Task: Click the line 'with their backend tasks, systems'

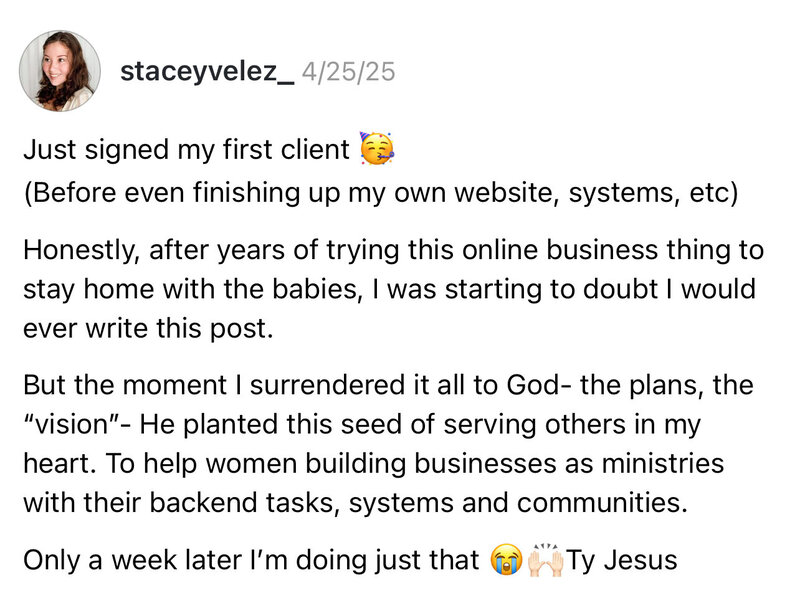Action: (x=356, y=503)
